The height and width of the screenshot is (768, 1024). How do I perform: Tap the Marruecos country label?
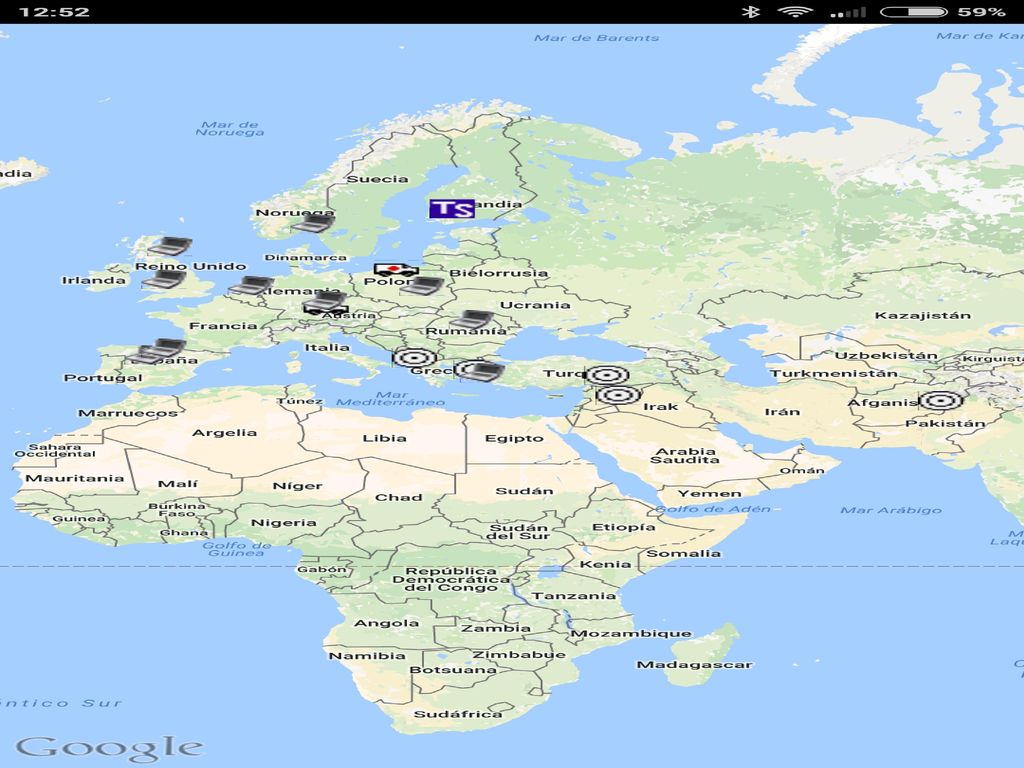[x=128, y=413]
